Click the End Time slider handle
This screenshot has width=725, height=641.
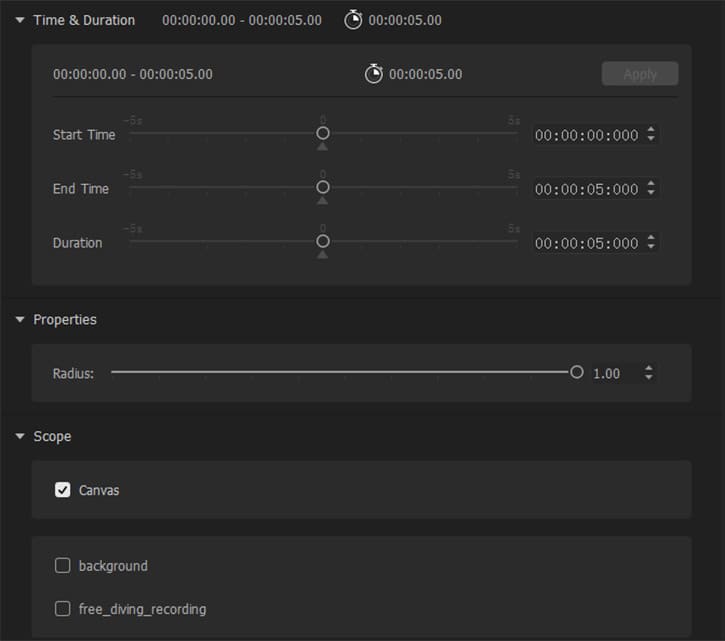pos(323,187)
